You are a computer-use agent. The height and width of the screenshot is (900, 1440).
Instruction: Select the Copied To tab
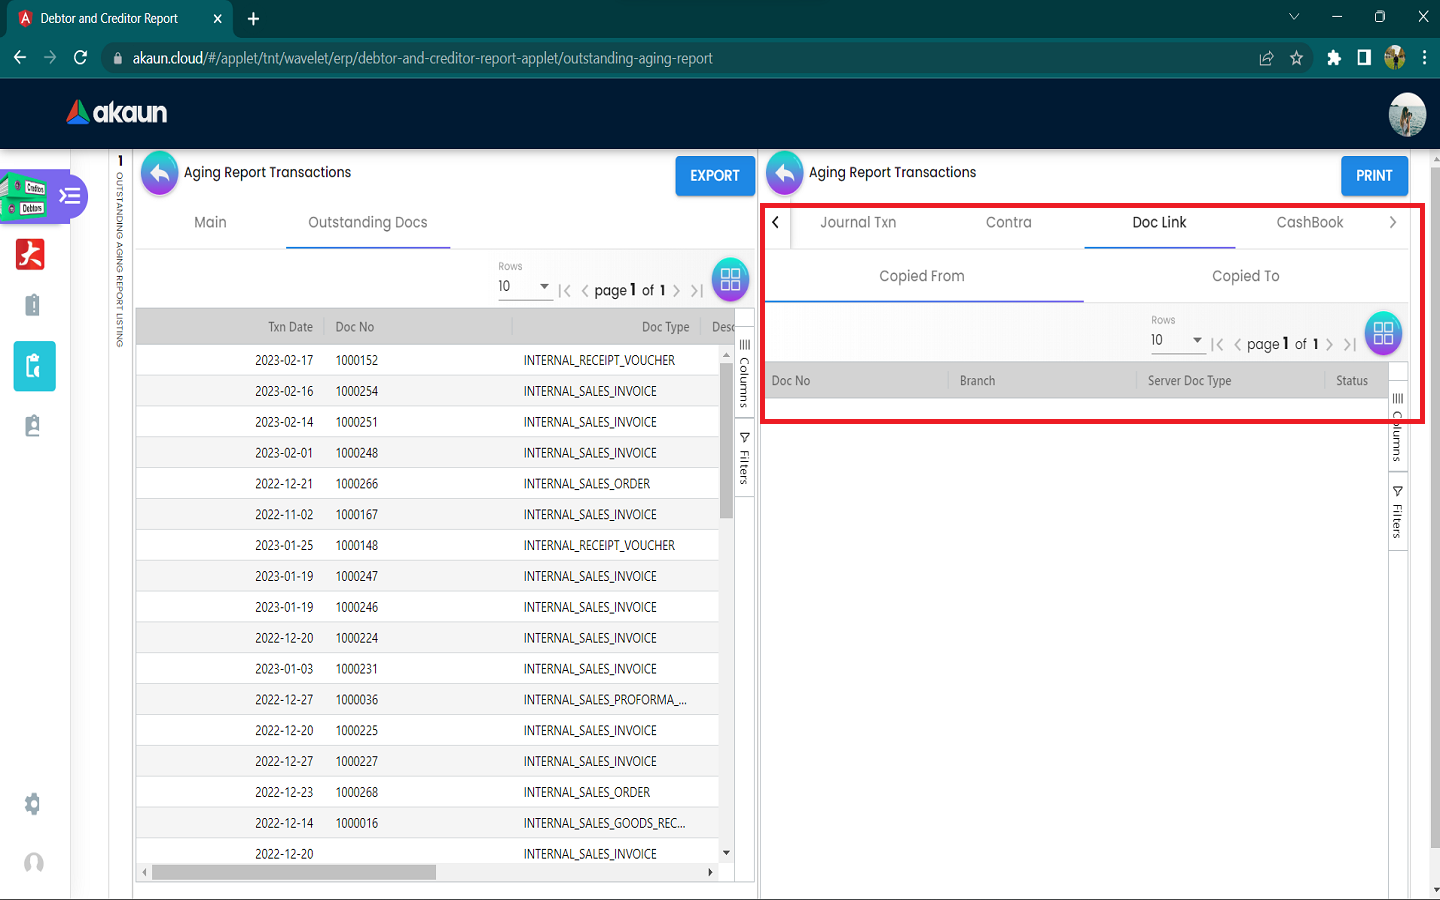pos(1245,277)
